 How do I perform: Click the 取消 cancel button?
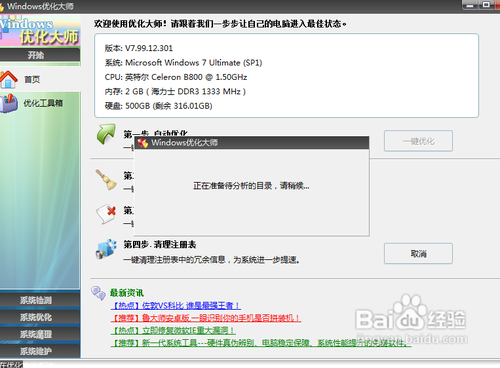[418, 254]
